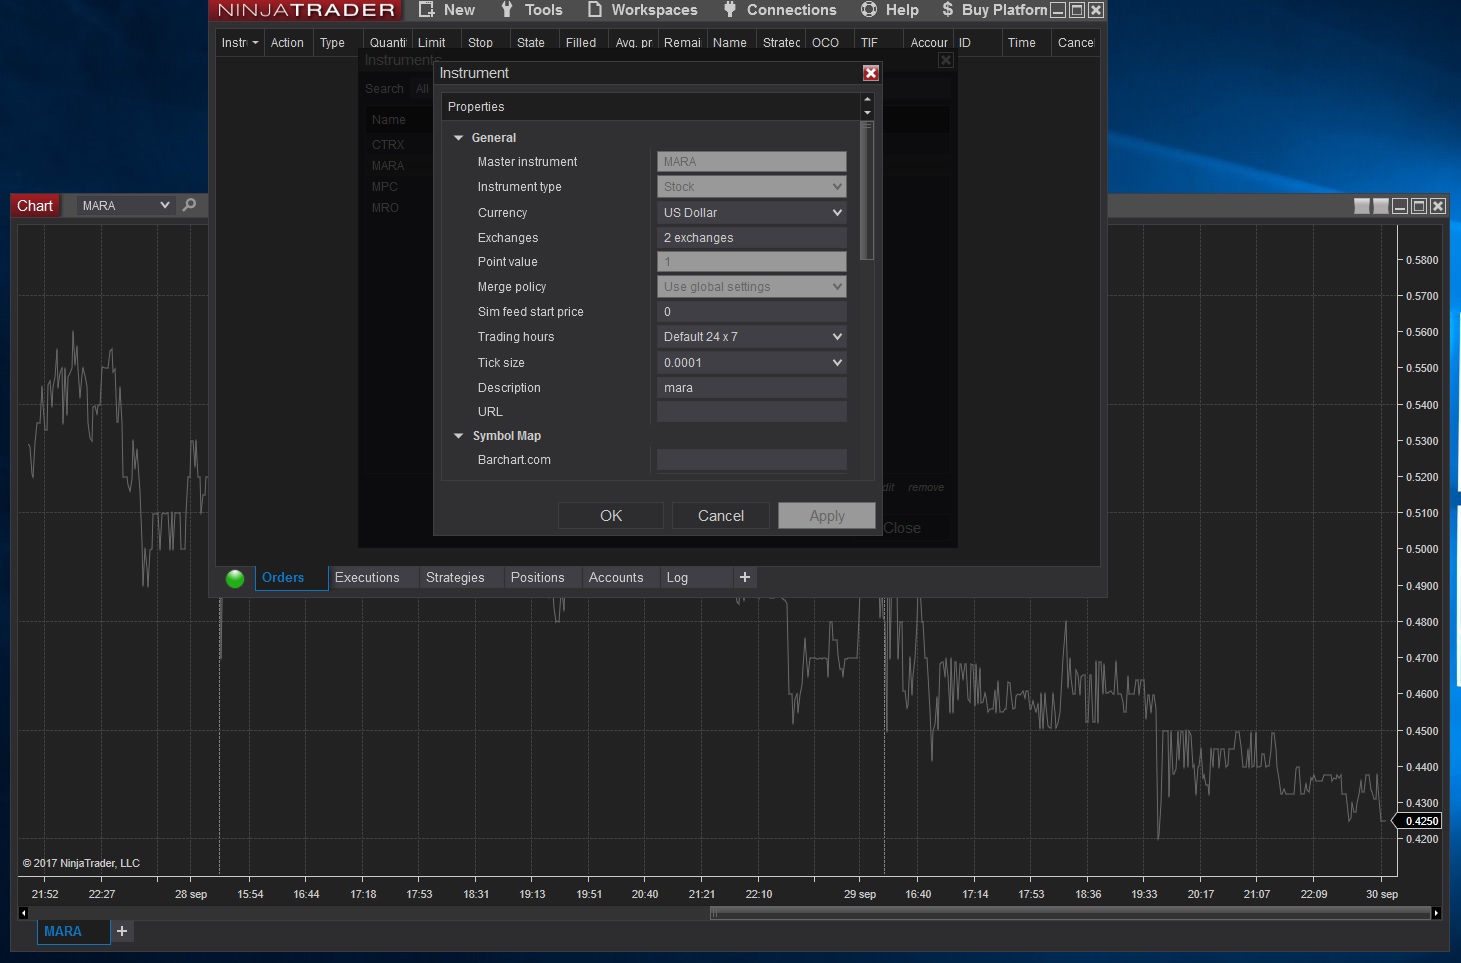Collapse the Symbol Map section
1461x963 pixels.
click(x=459, y=436)
